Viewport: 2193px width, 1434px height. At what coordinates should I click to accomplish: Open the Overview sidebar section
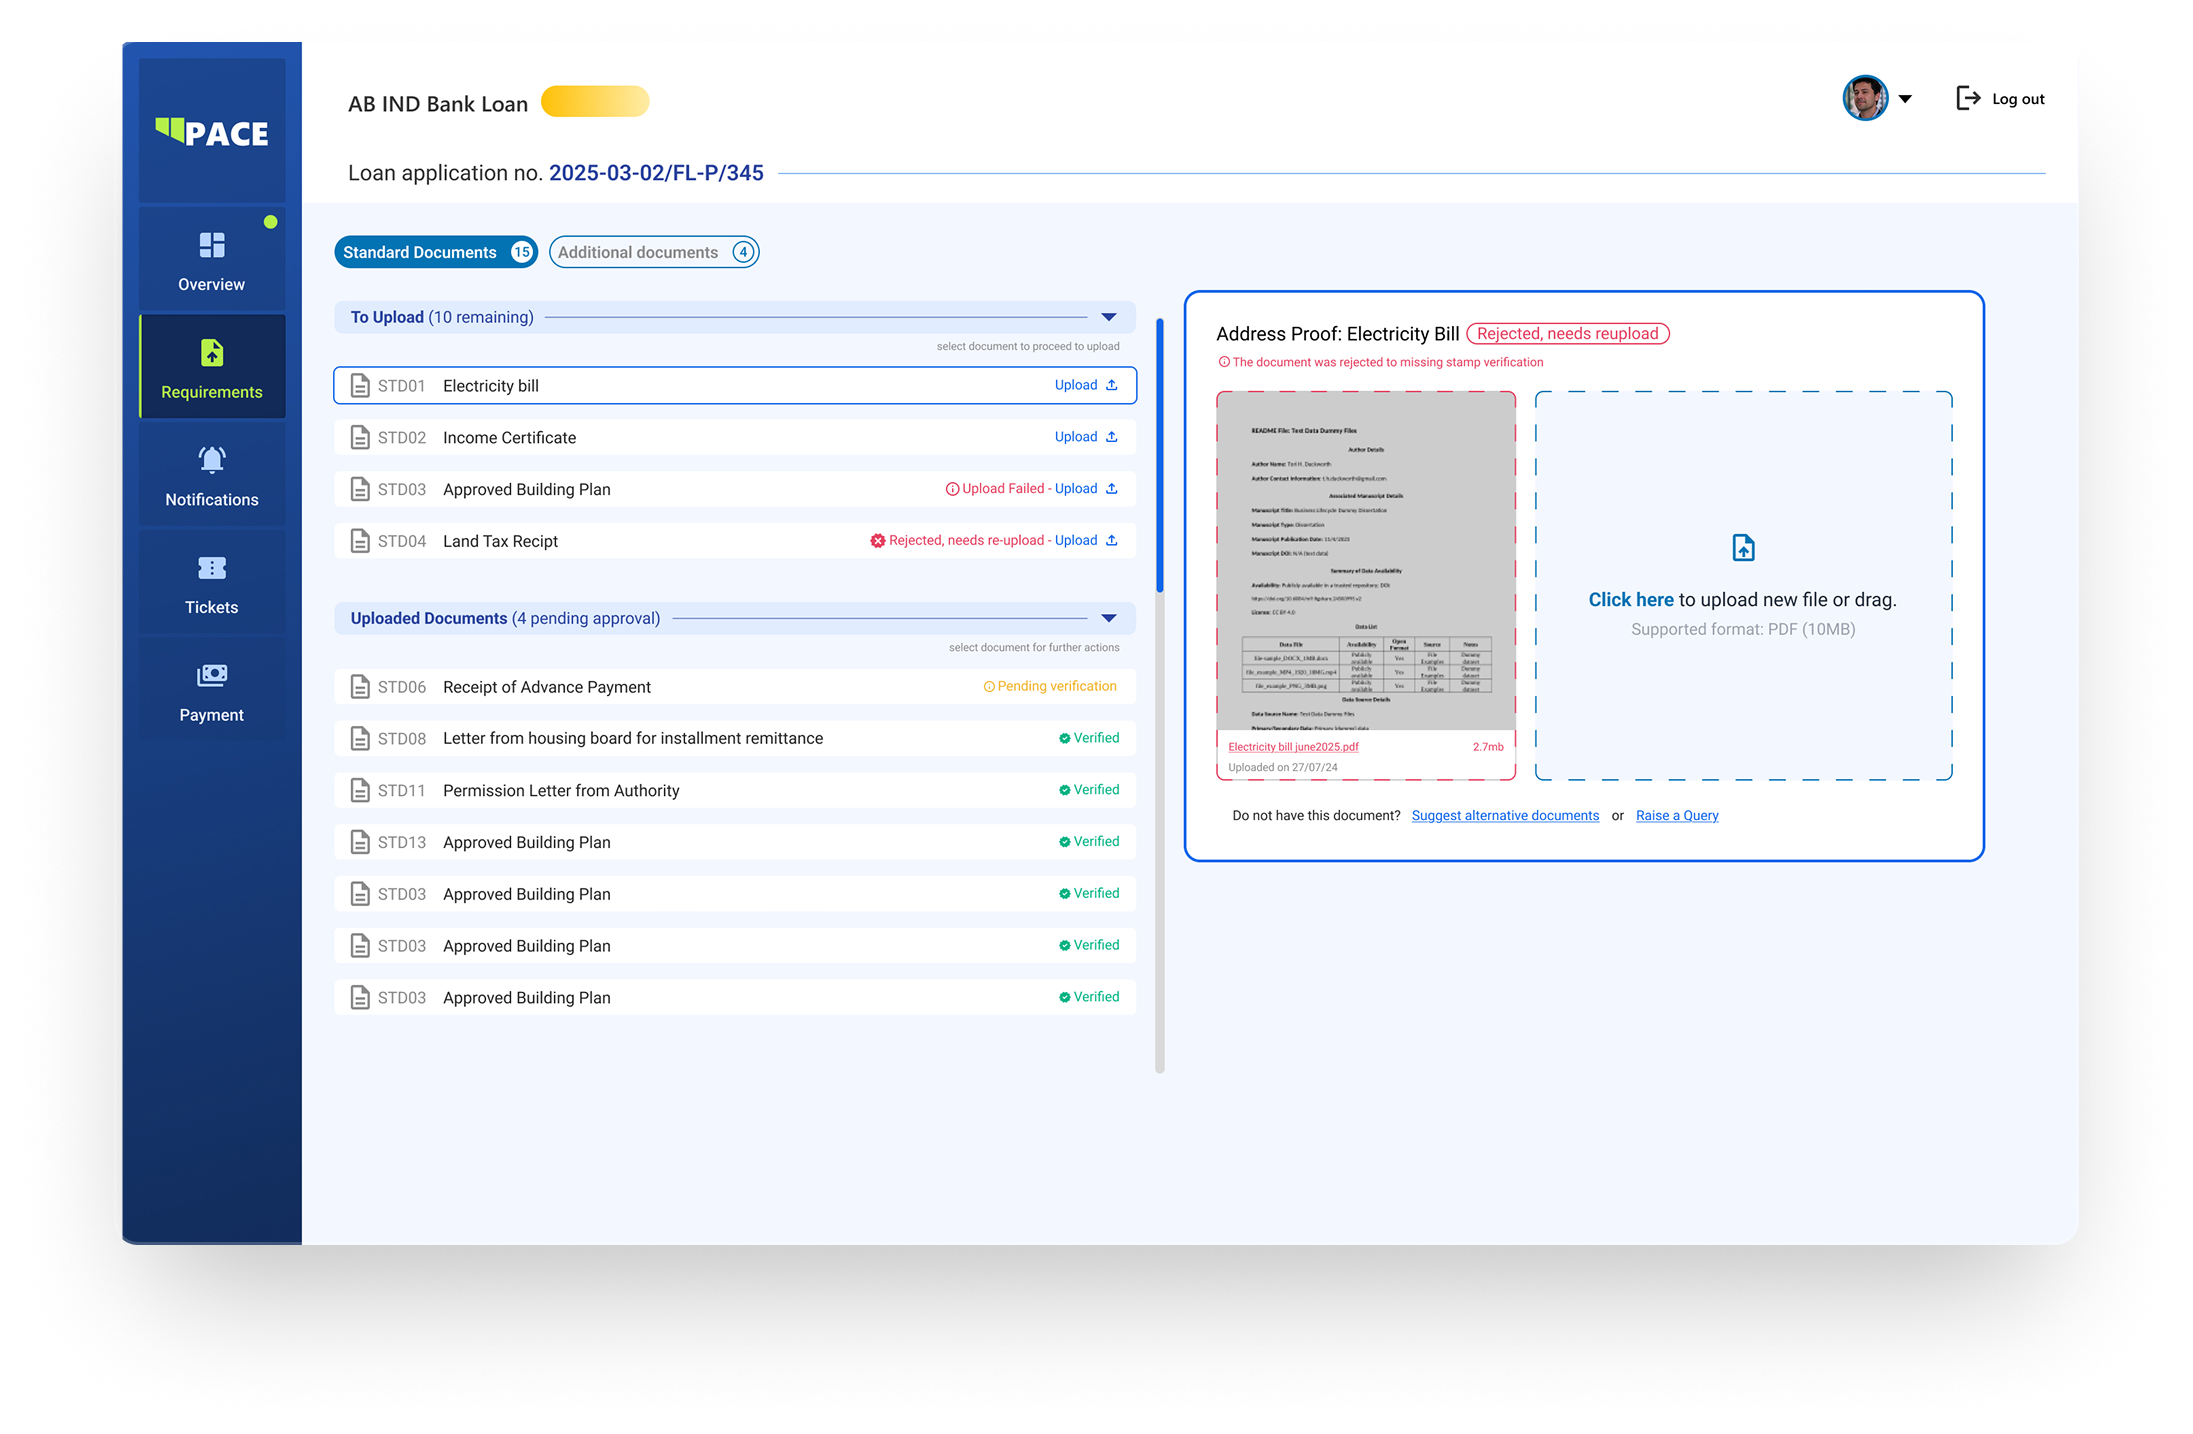(211, 259)
